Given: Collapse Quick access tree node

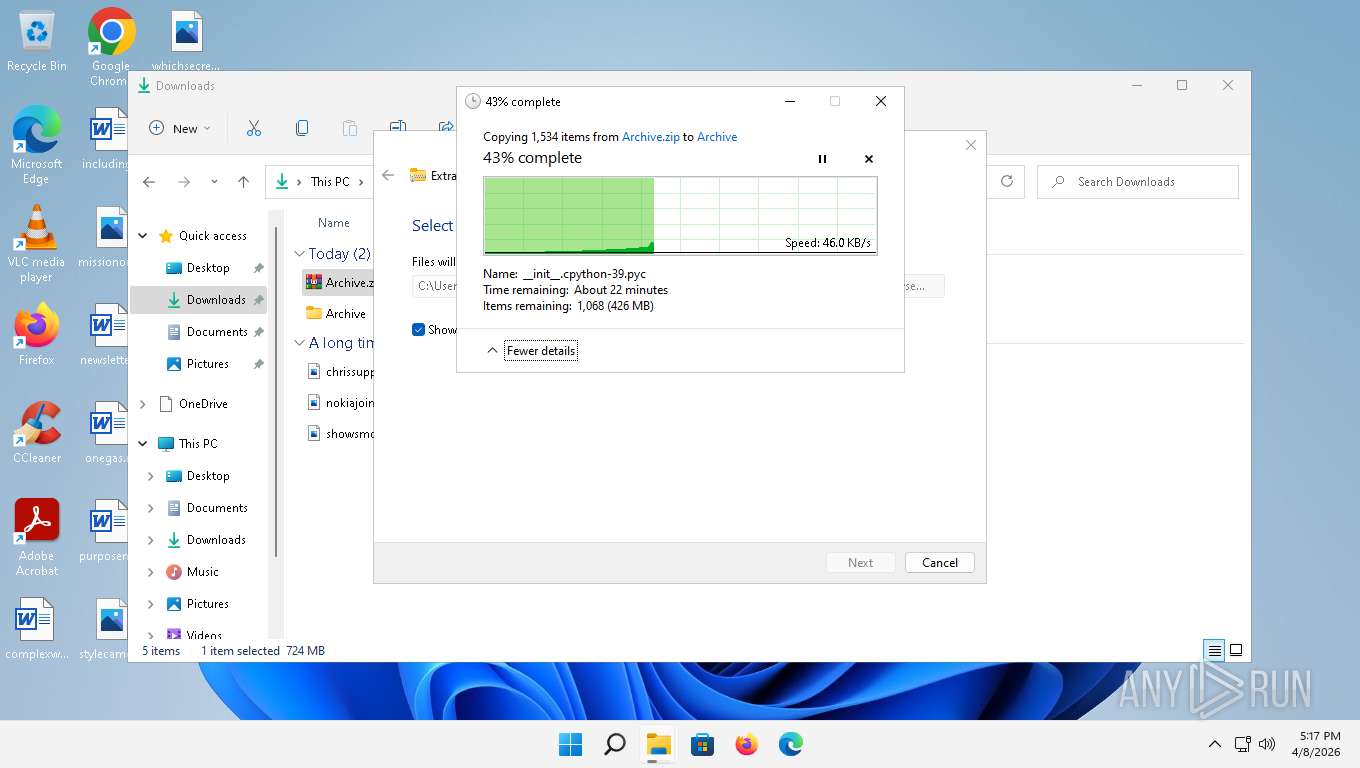Looking at the screenshot, I should click(x=143, y=236).
